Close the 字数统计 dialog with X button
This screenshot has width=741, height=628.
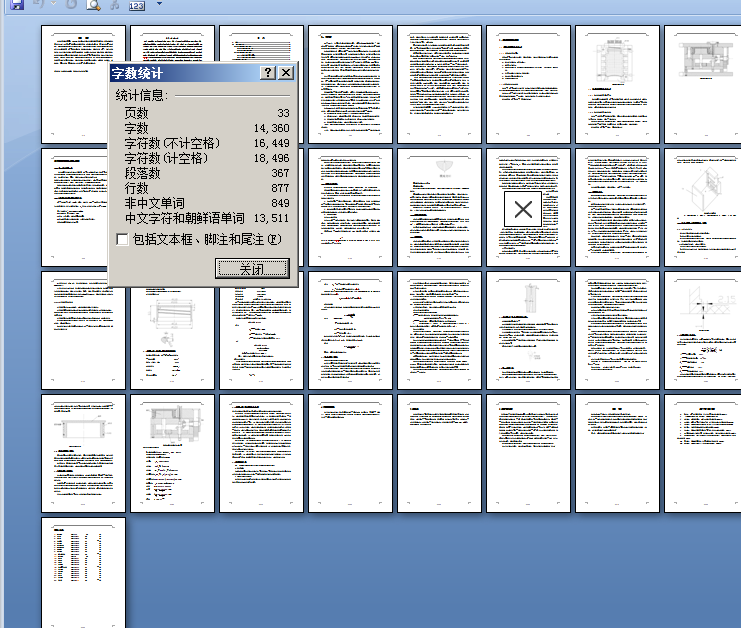click(286, 72)
